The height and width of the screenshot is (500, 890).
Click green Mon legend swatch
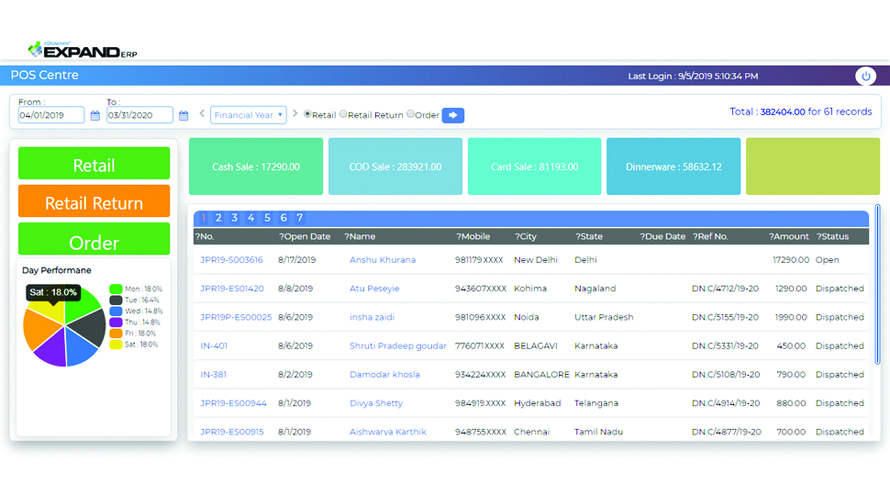pyautogui.click(x=116, y=289)
